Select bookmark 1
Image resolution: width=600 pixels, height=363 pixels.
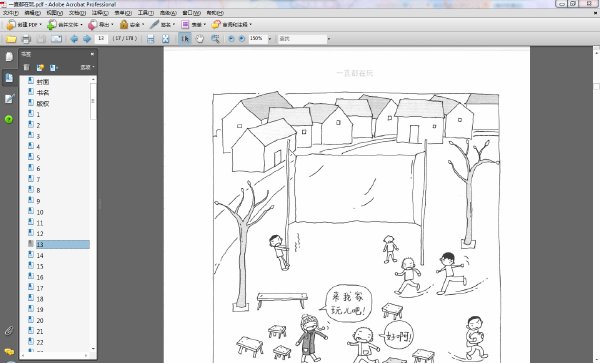pyautogui.click(x=38, y=114)
